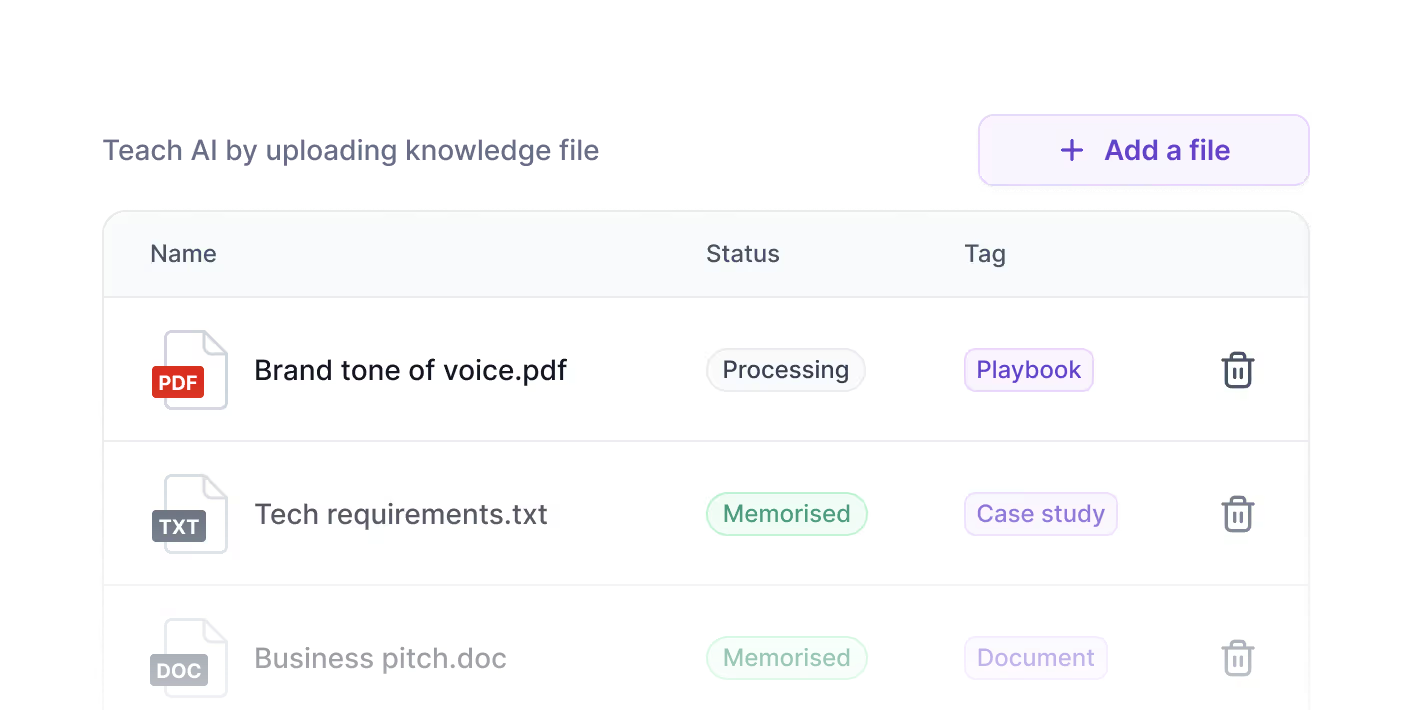The width and height of the screenshot is (1412, 712).
Task: Sort by the Status column header
Action: pos(743,254)
